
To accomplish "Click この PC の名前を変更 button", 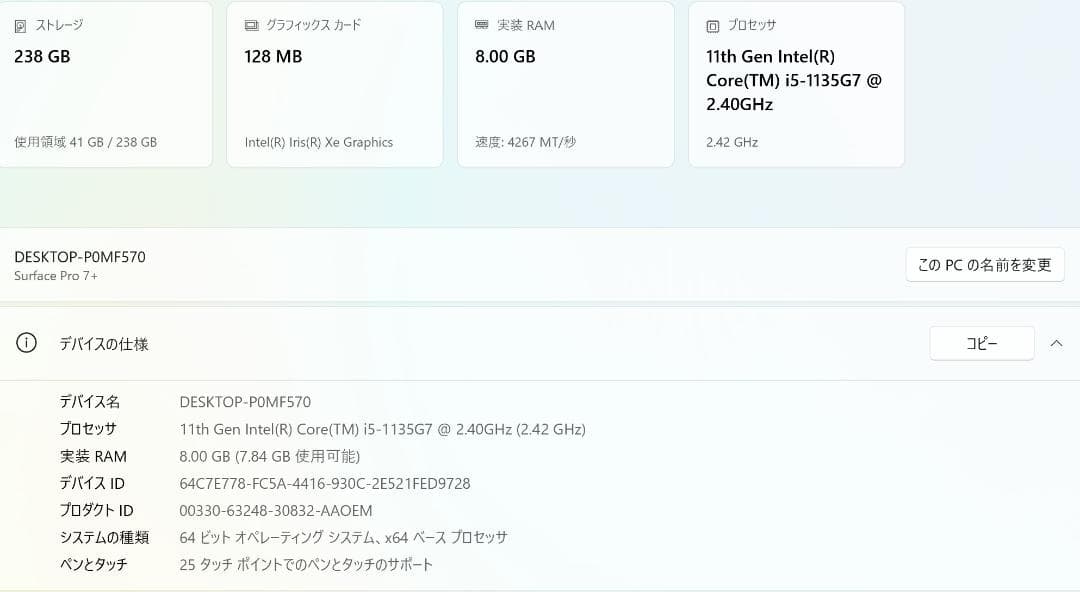I will tap(984, 264).
